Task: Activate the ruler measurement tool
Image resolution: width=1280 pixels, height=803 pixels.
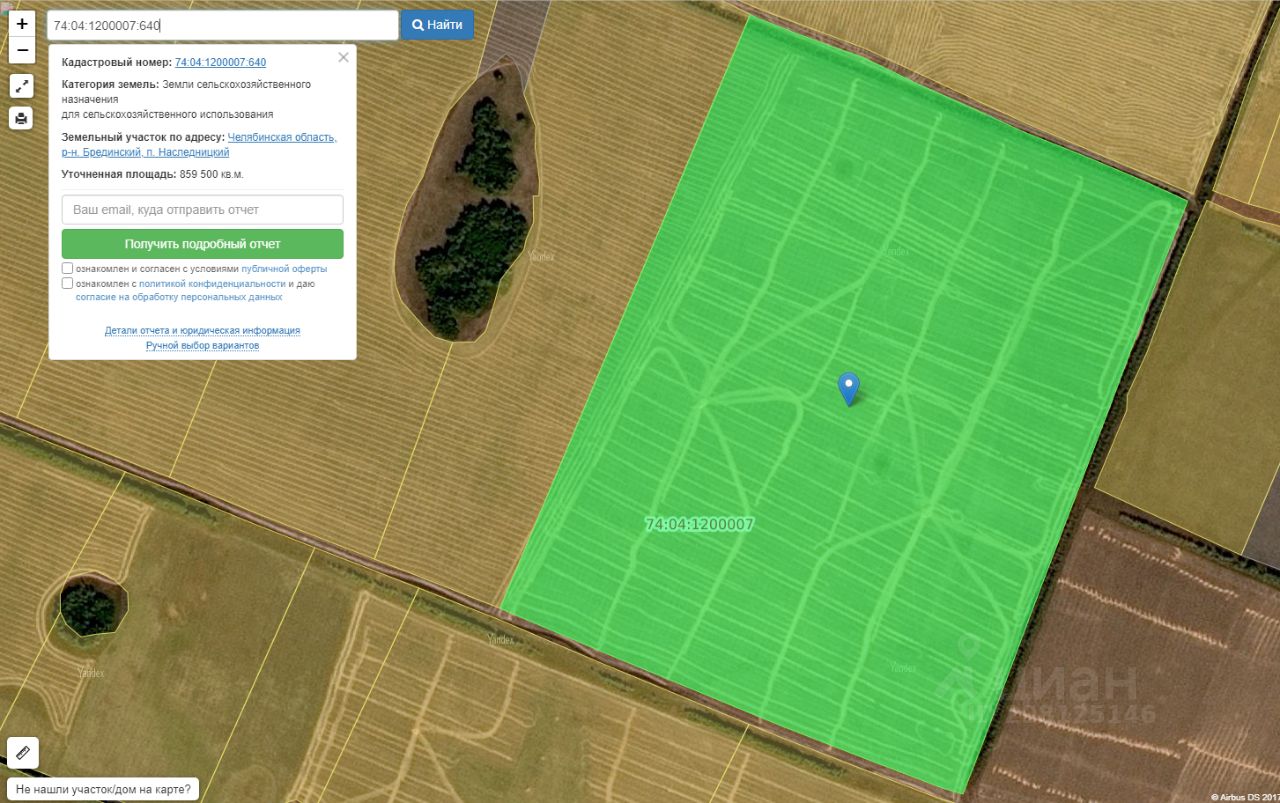Action: [x=23, y=752]
